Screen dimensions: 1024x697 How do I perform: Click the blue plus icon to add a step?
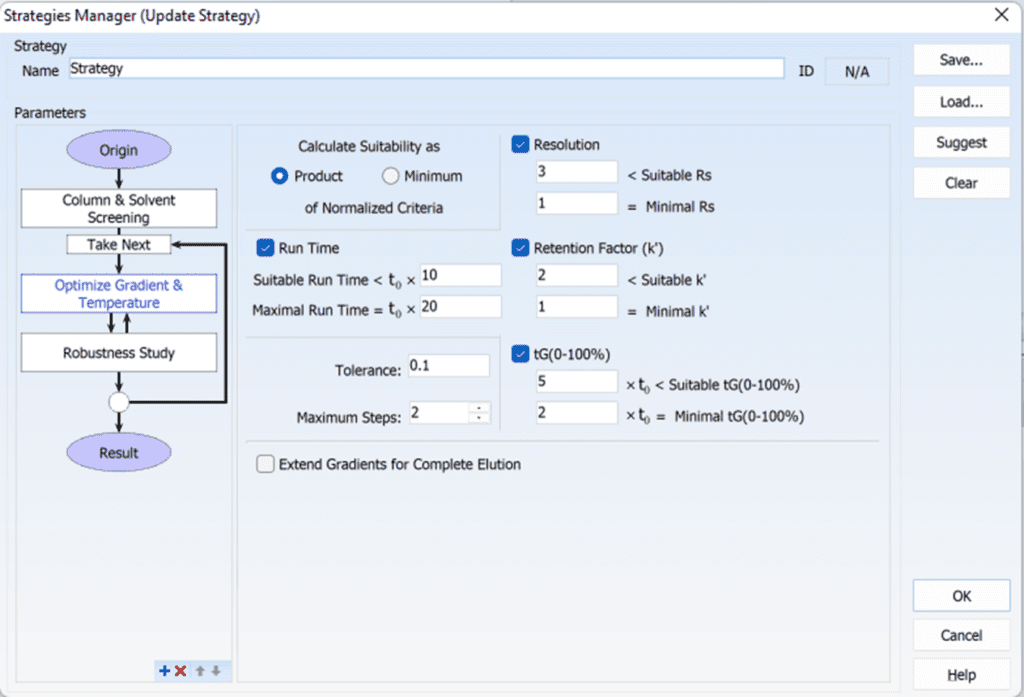pos(164,671)
